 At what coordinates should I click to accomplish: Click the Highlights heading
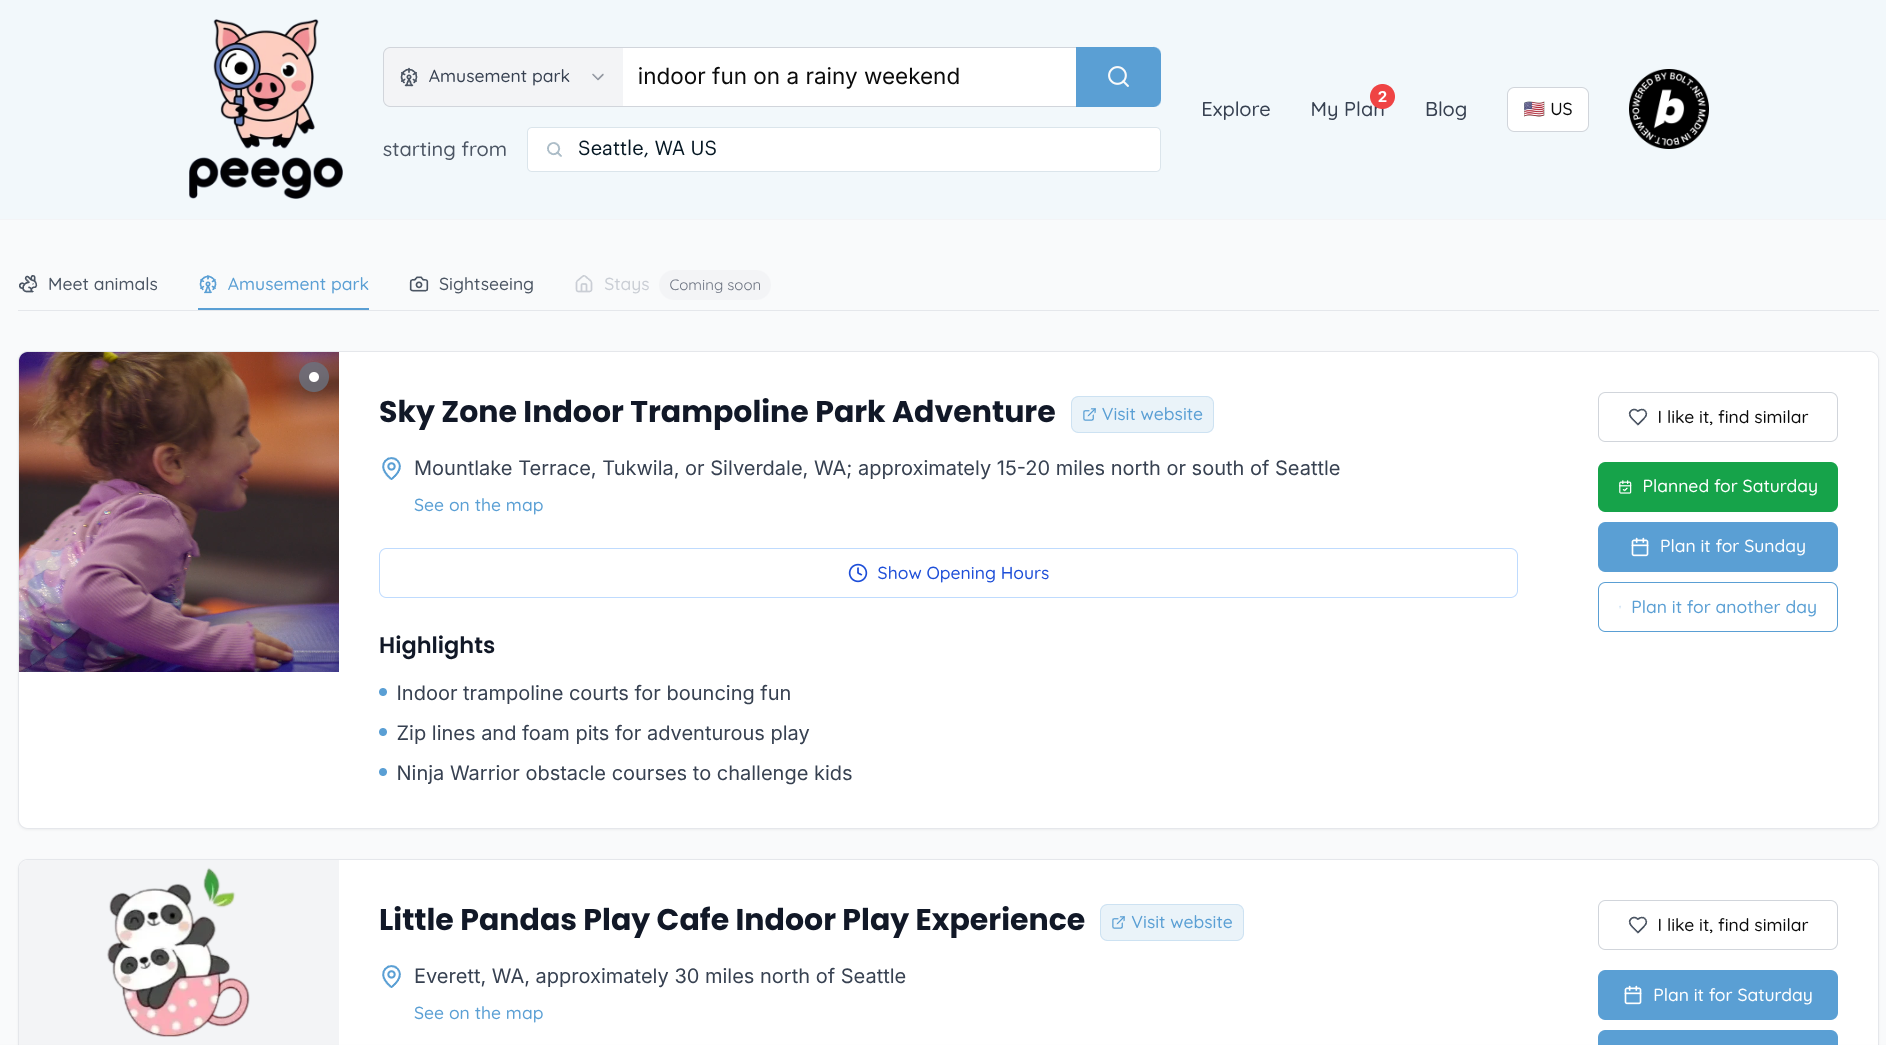point(437,645)
